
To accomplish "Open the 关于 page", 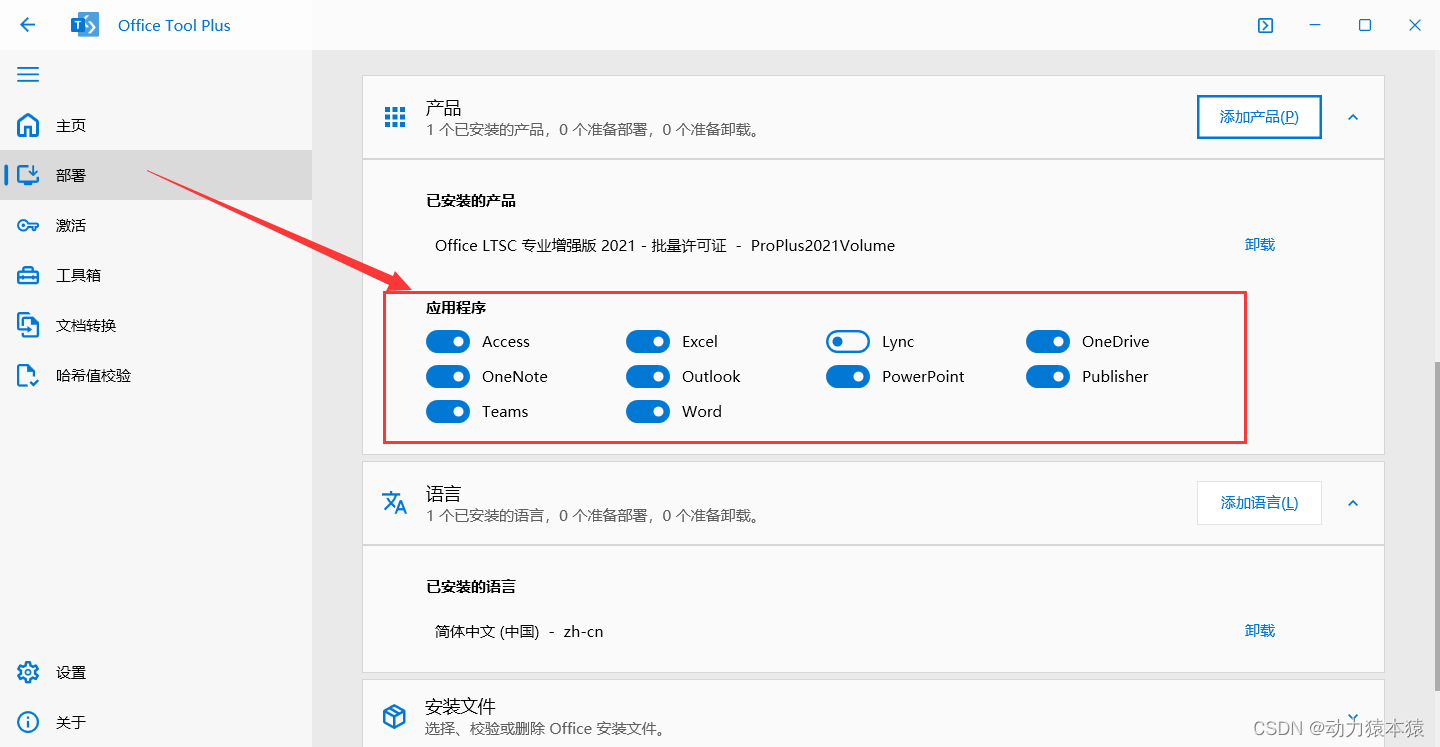I will [x=156, y=722].
